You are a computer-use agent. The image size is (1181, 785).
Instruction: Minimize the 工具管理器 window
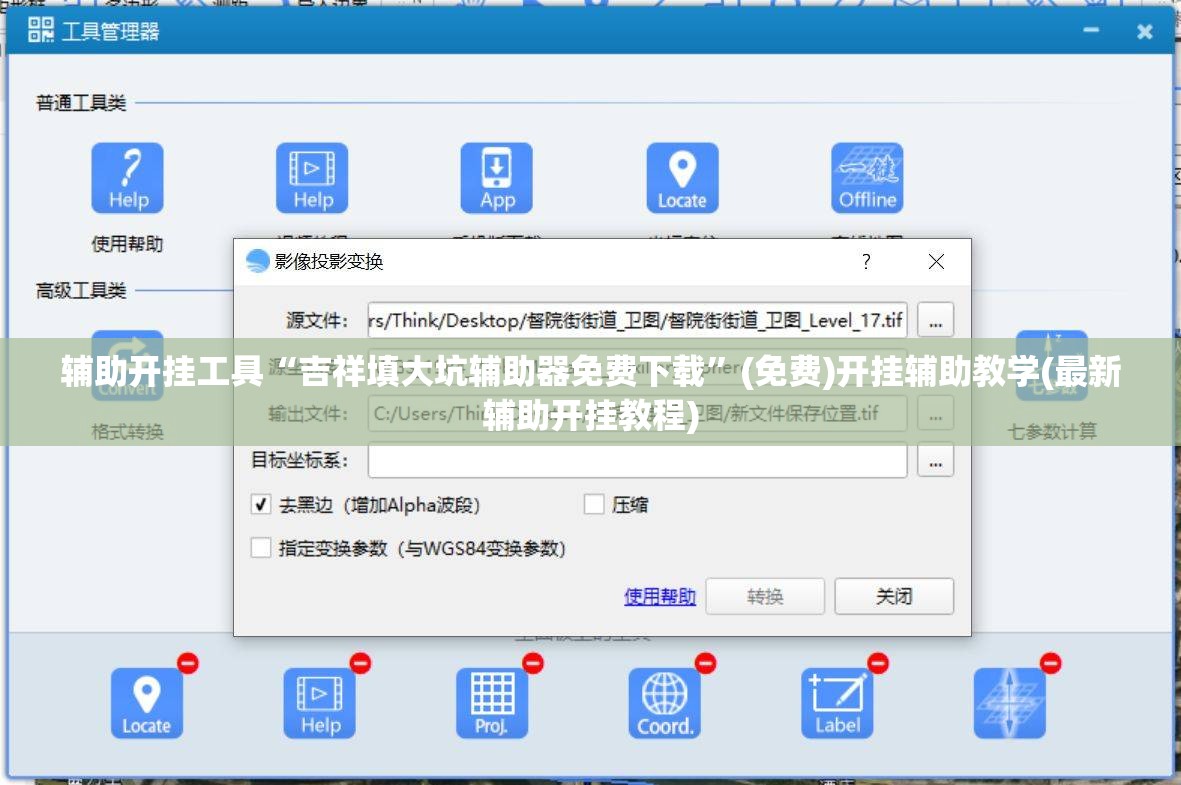point(1091,31)
